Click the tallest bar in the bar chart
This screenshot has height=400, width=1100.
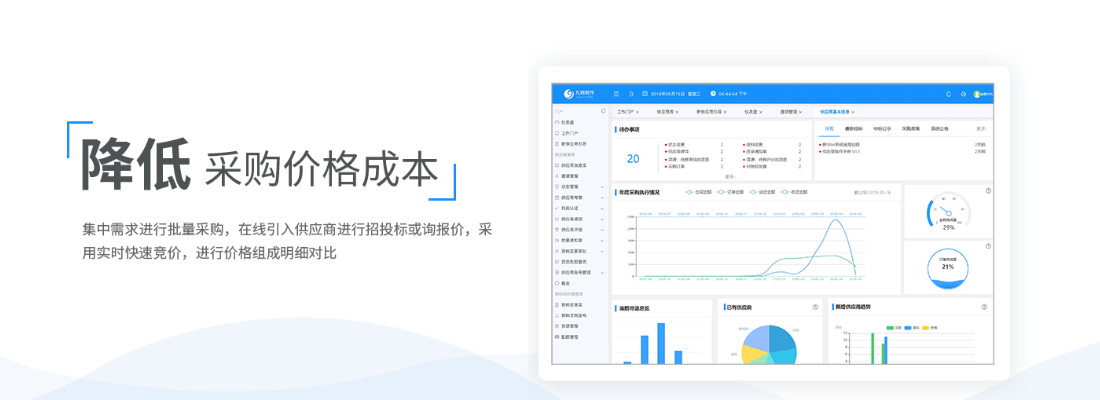click(x=661, y=343)
